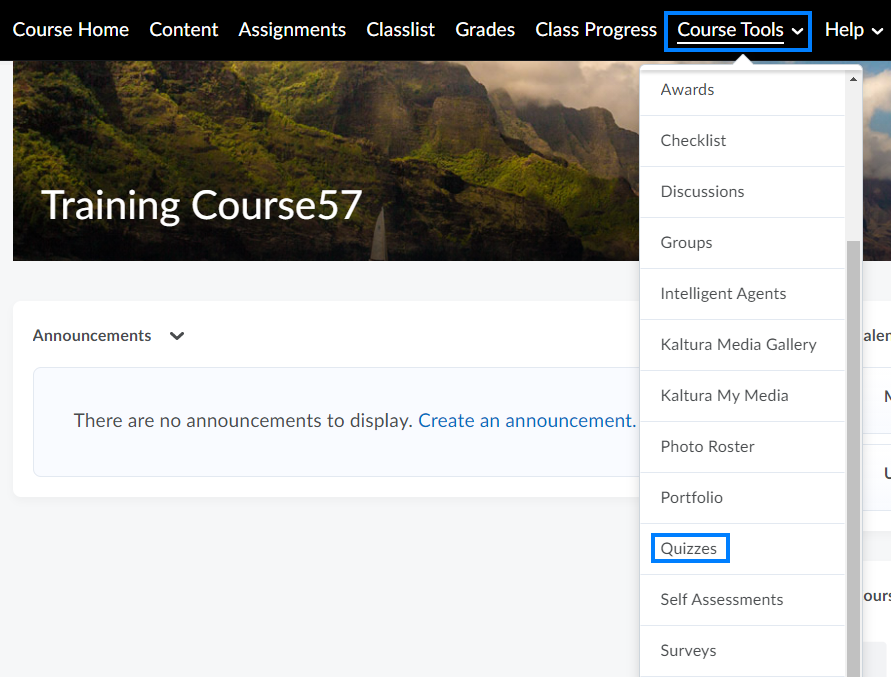
Task: View the Photo Roster
Action: point(707,447)
